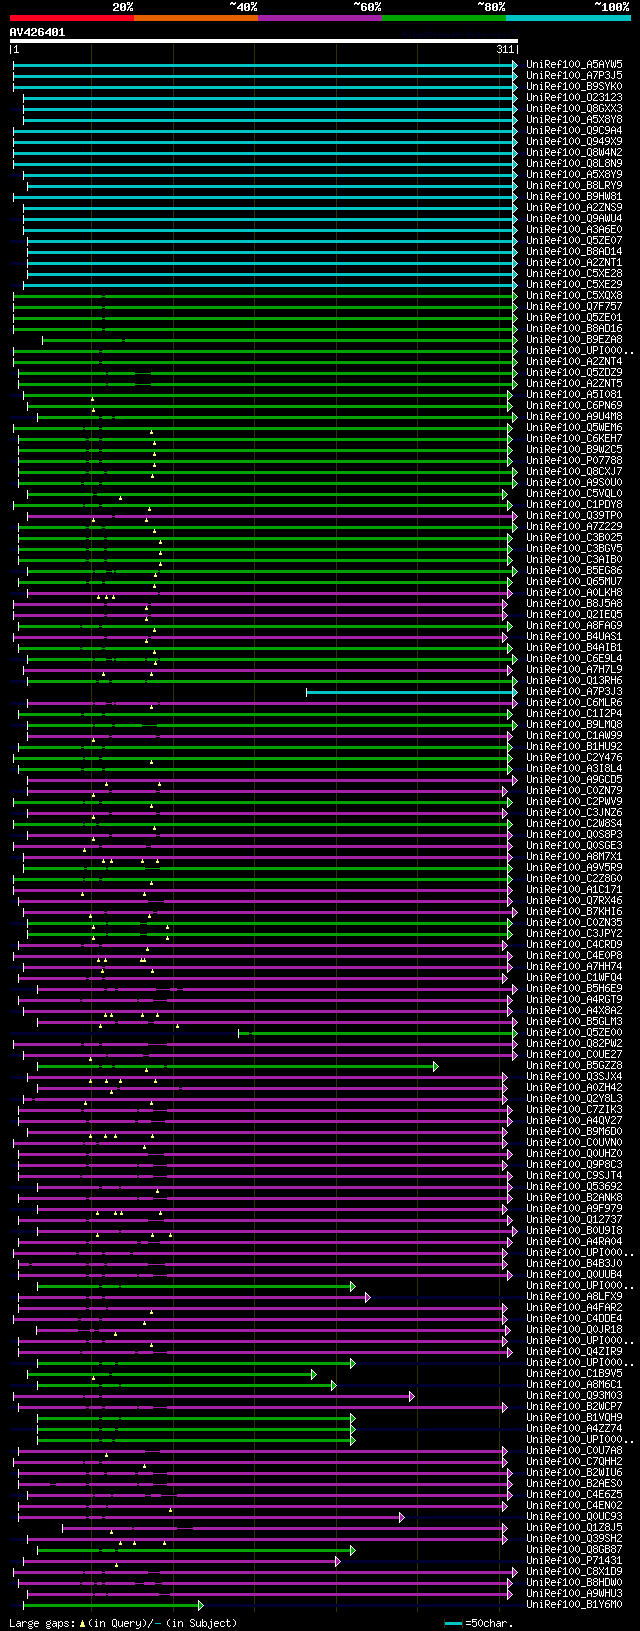Viewport: 640px width, 1631px height.
Task: Select the UniRef100_Q53692 label
Action: (574, 1186)
